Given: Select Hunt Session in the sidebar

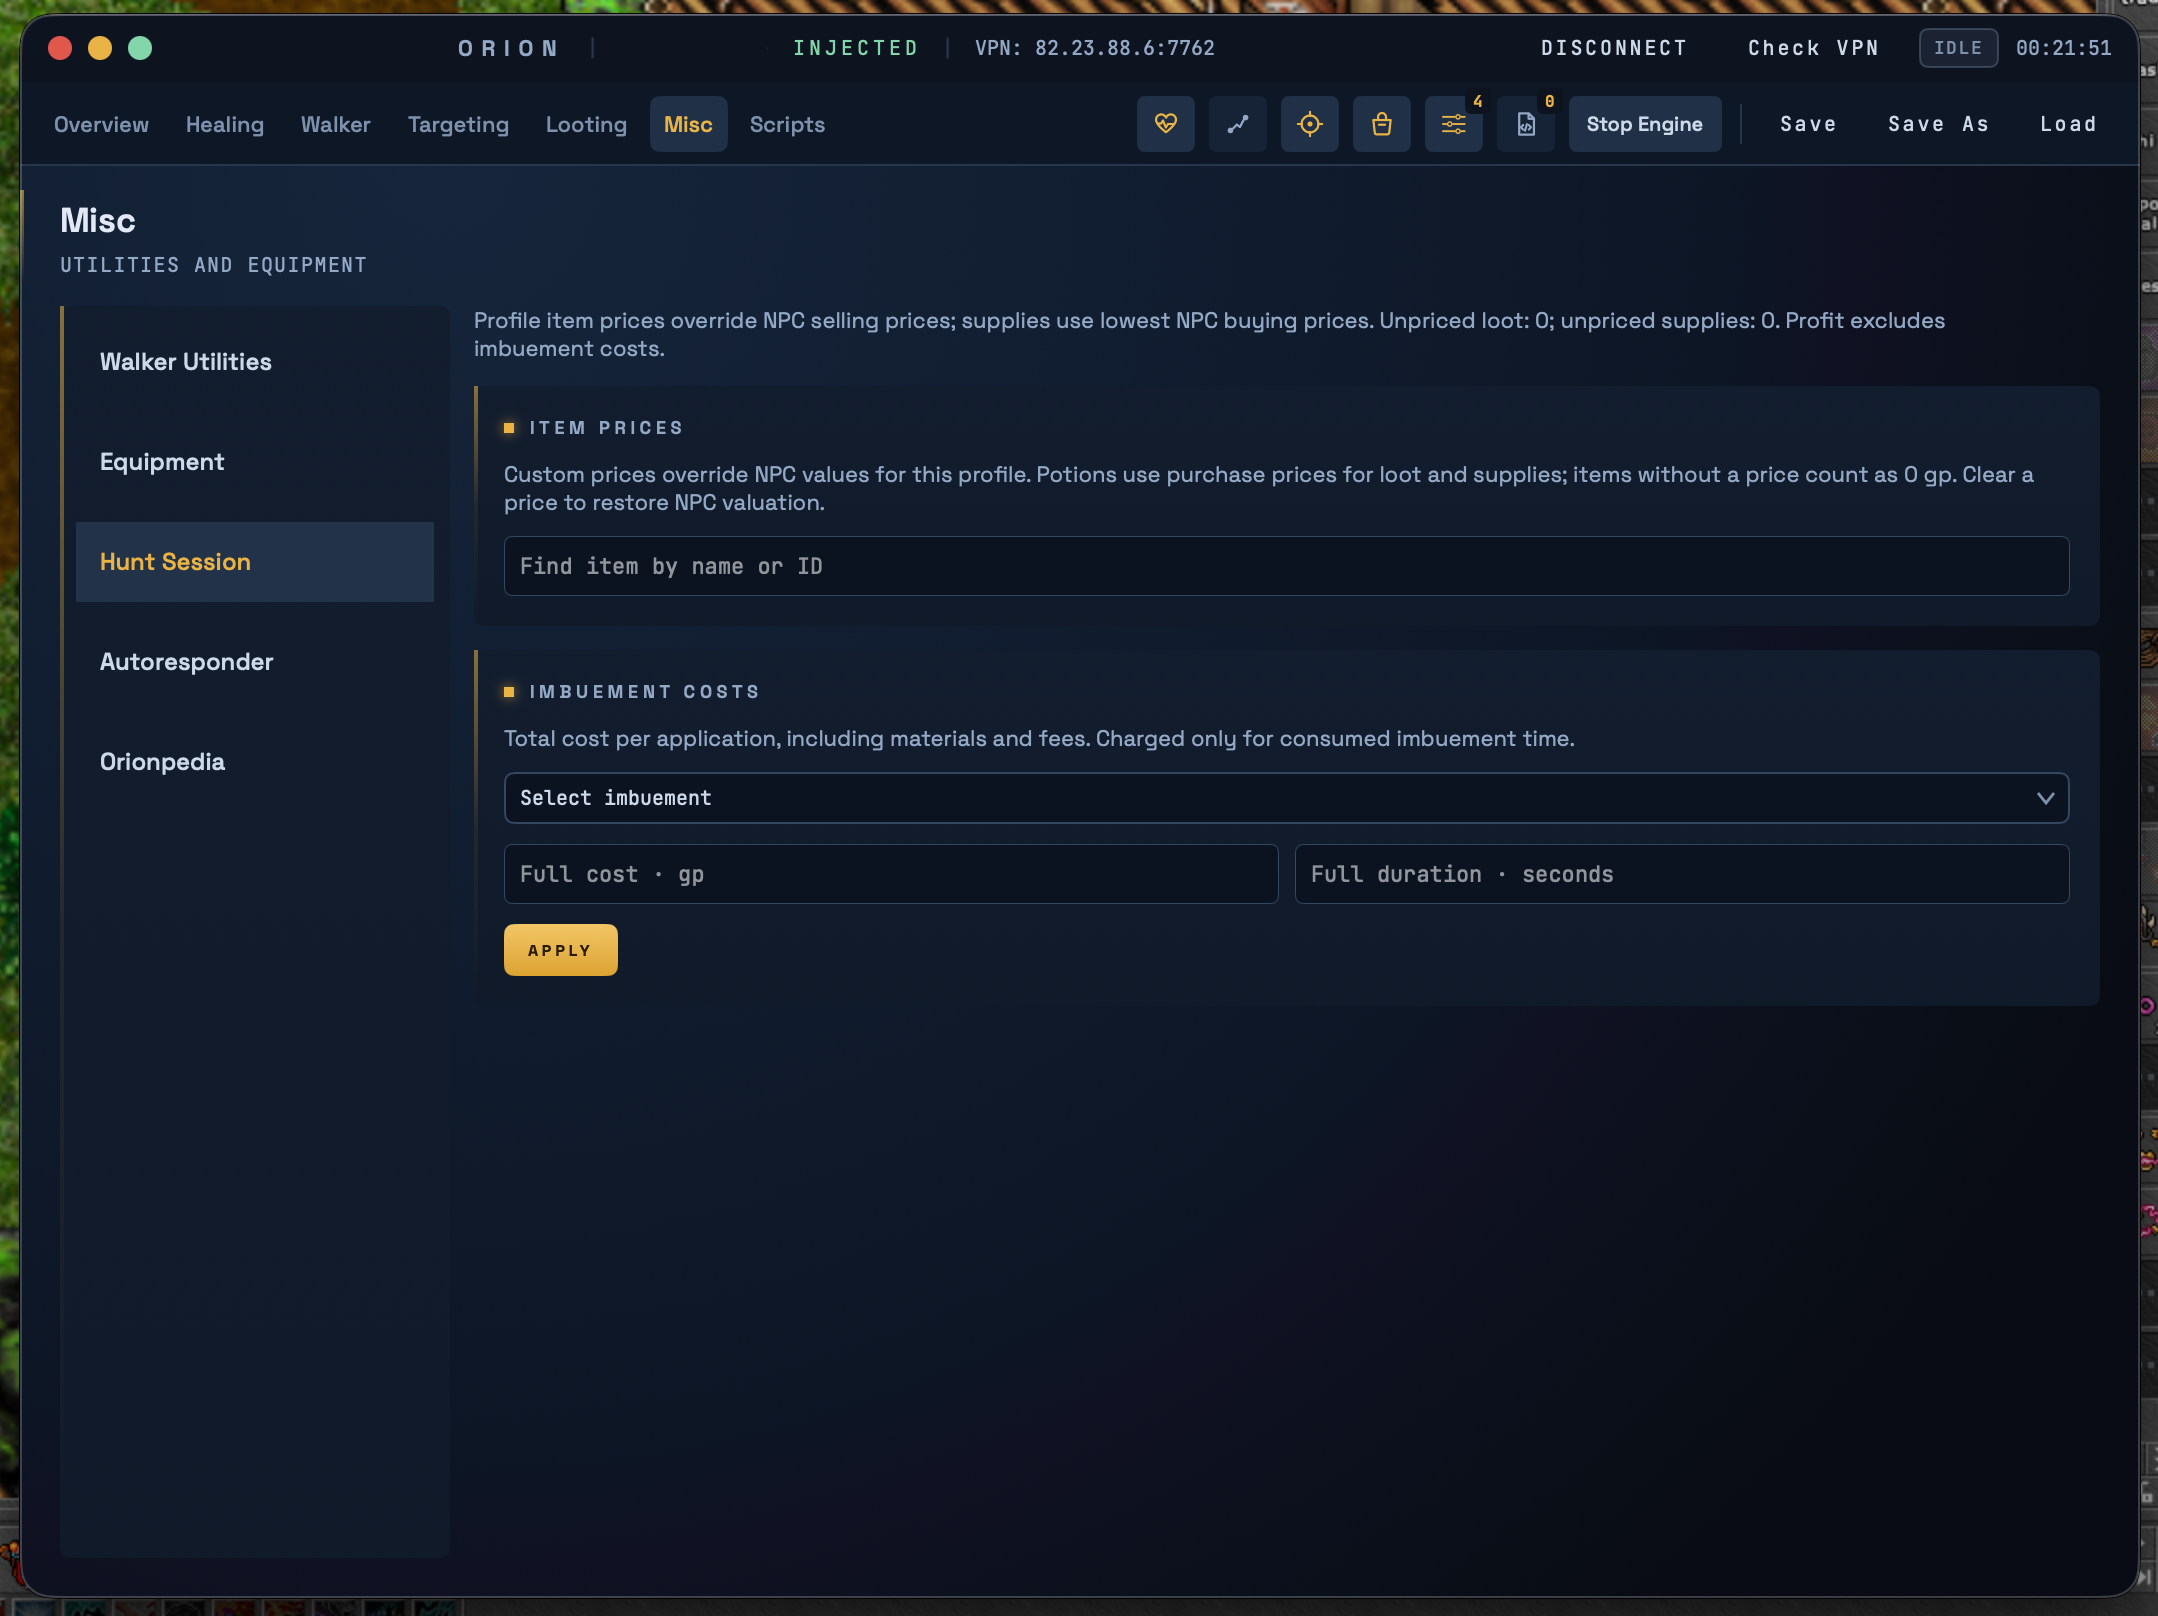Looking at the screenshot, I should point(255,562).
